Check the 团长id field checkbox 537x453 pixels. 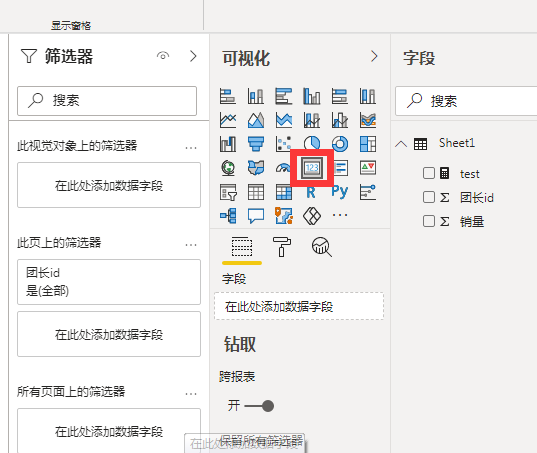coord(429,197)
